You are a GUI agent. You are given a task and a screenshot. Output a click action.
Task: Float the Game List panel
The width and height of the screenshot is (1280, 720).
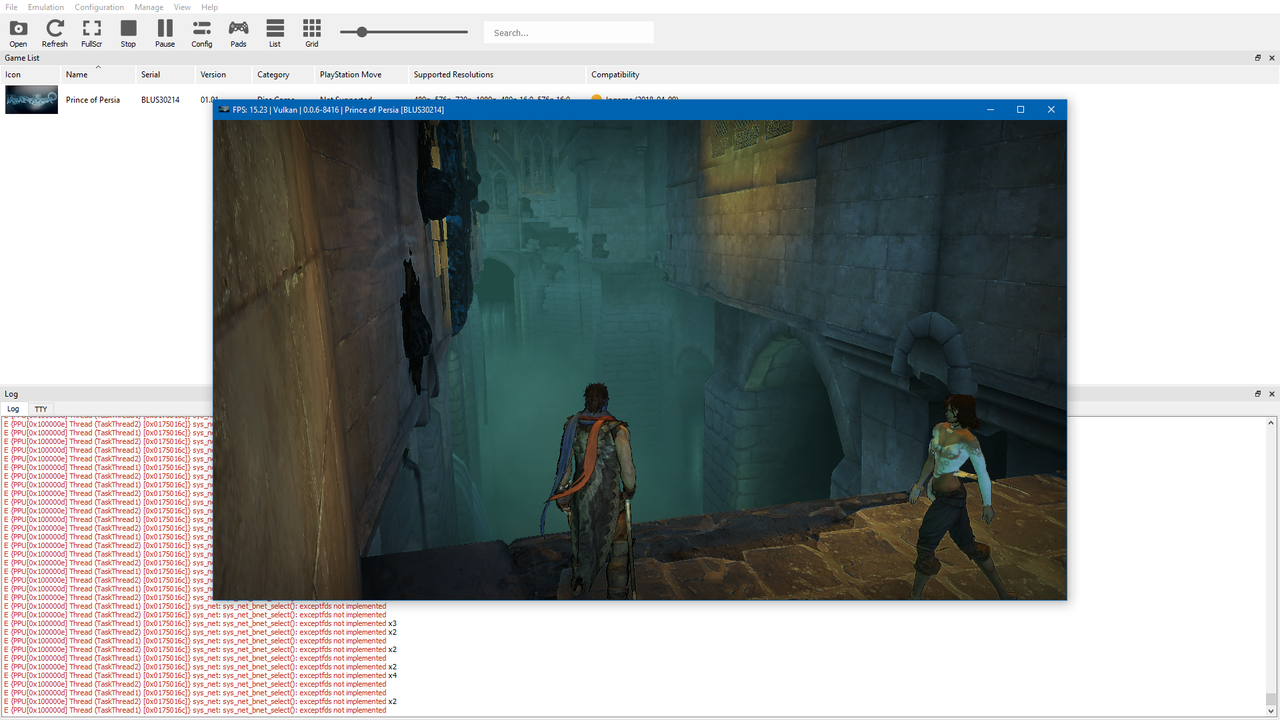tap(1258, 58)
